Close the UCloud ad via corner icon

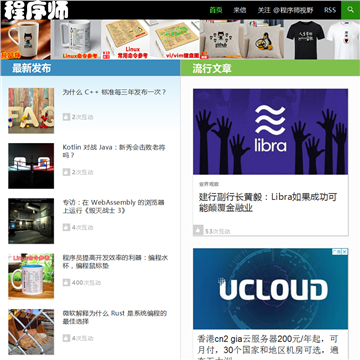[x=344, y=251]
